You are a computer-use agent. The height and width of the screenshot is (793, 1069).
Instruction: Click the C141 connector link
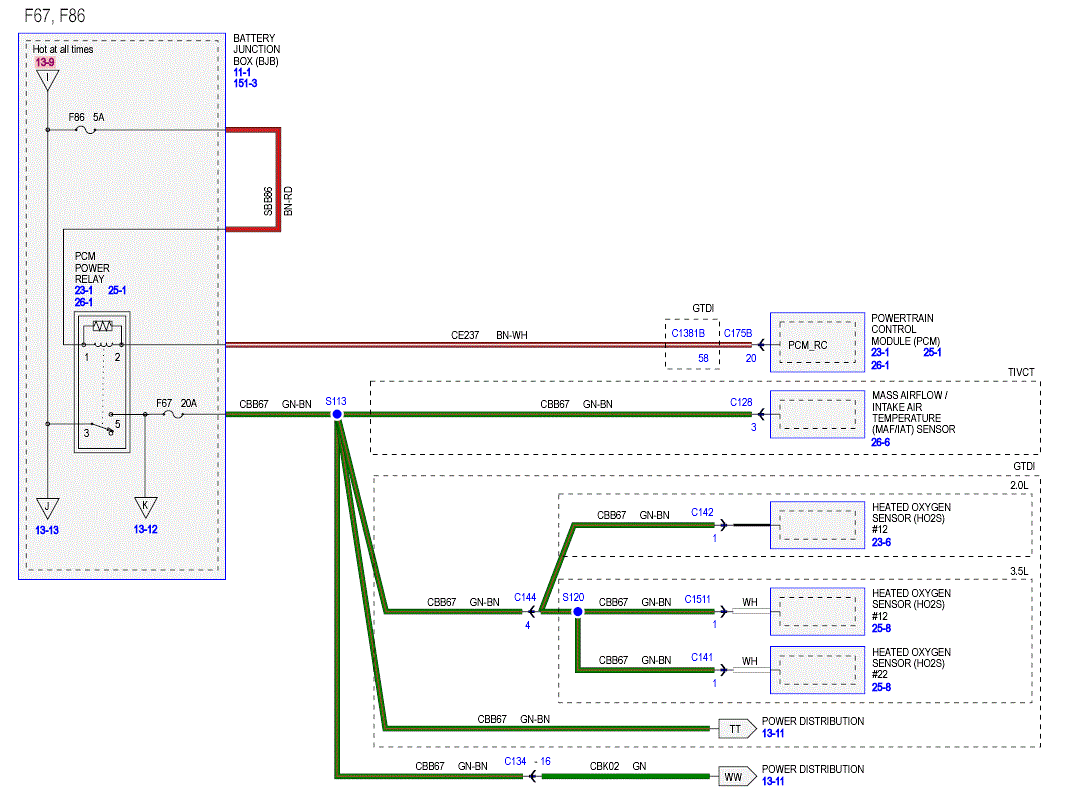pyautogui.click(x=702, y=657)
